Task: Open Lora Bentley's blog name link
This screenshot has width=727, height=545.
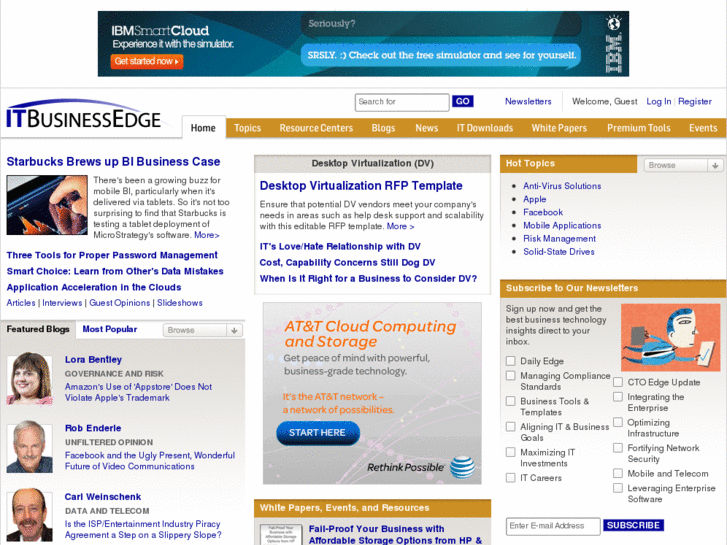Action: [93, 359]
